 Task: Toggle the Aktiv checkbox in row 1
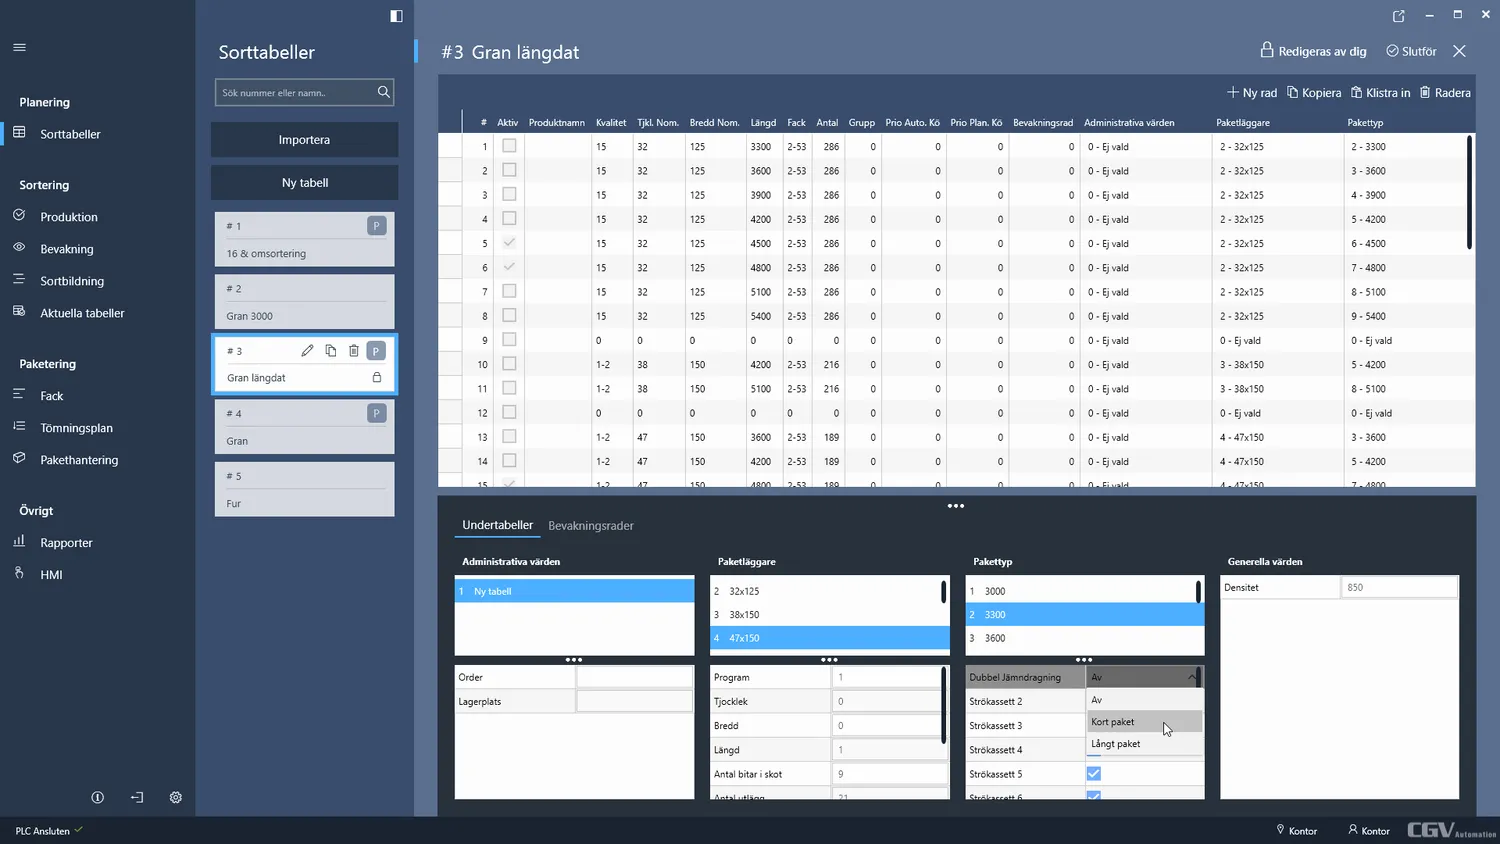pyautogui.click(x=509, y=146)
